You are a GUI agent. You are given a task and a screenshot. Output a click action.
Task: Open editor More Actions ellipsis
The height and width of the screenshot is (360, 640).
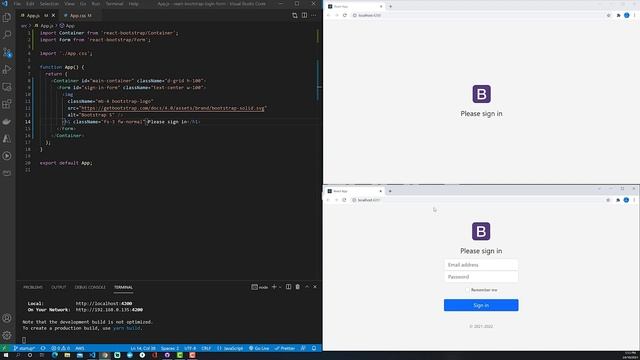[x=313, y=16]
